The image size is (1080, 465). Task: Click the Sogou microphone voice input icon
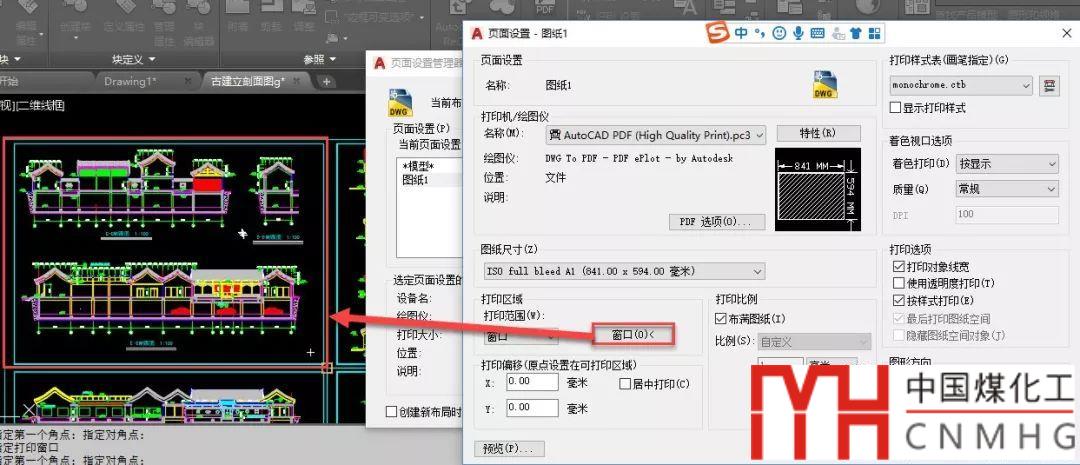tap(798, 33)
